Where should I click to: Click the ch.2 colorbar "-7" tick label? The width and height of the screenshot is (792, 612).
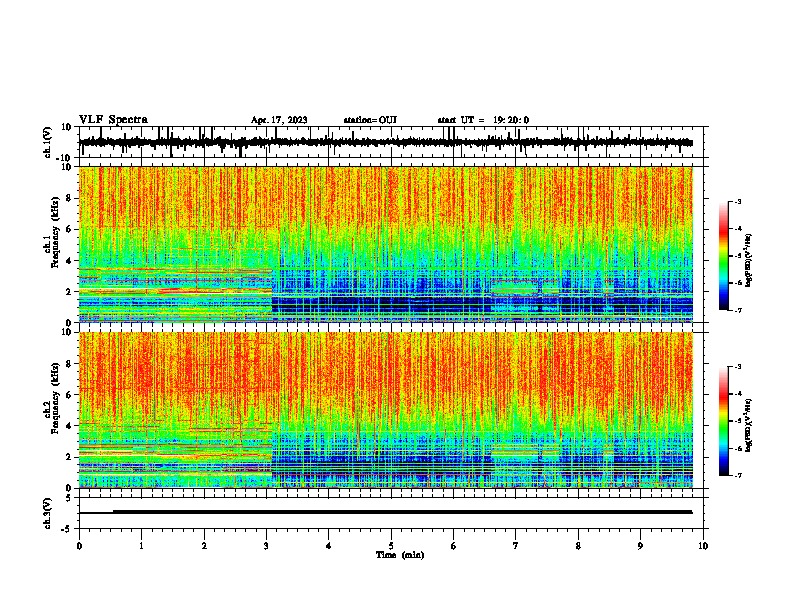pyautogui.click(x=737, y=475)
